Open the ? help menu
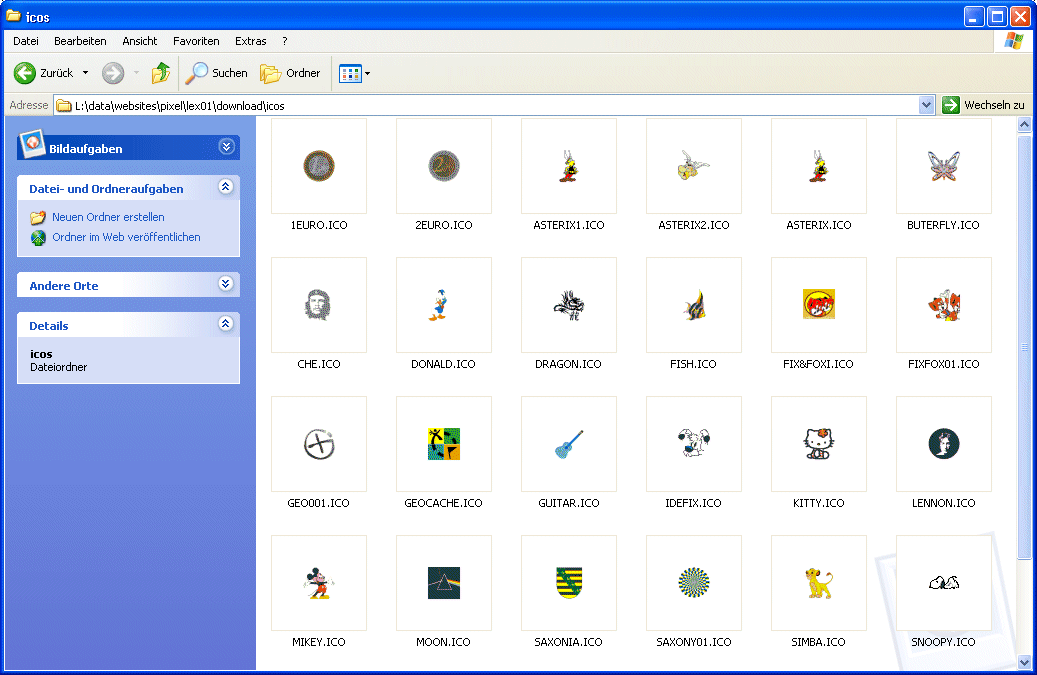The height and width of the screenshot is (675, 1037). [x=284, y=41]
